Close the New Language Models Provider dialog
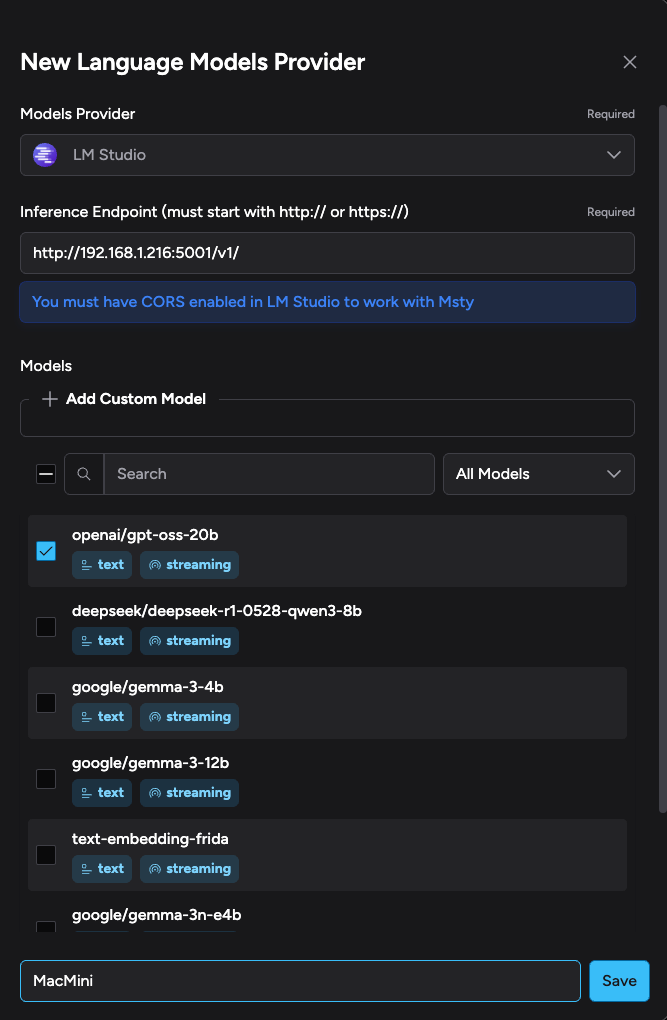The height and width of the screenshot is (1020, 667). click(630, 62)
